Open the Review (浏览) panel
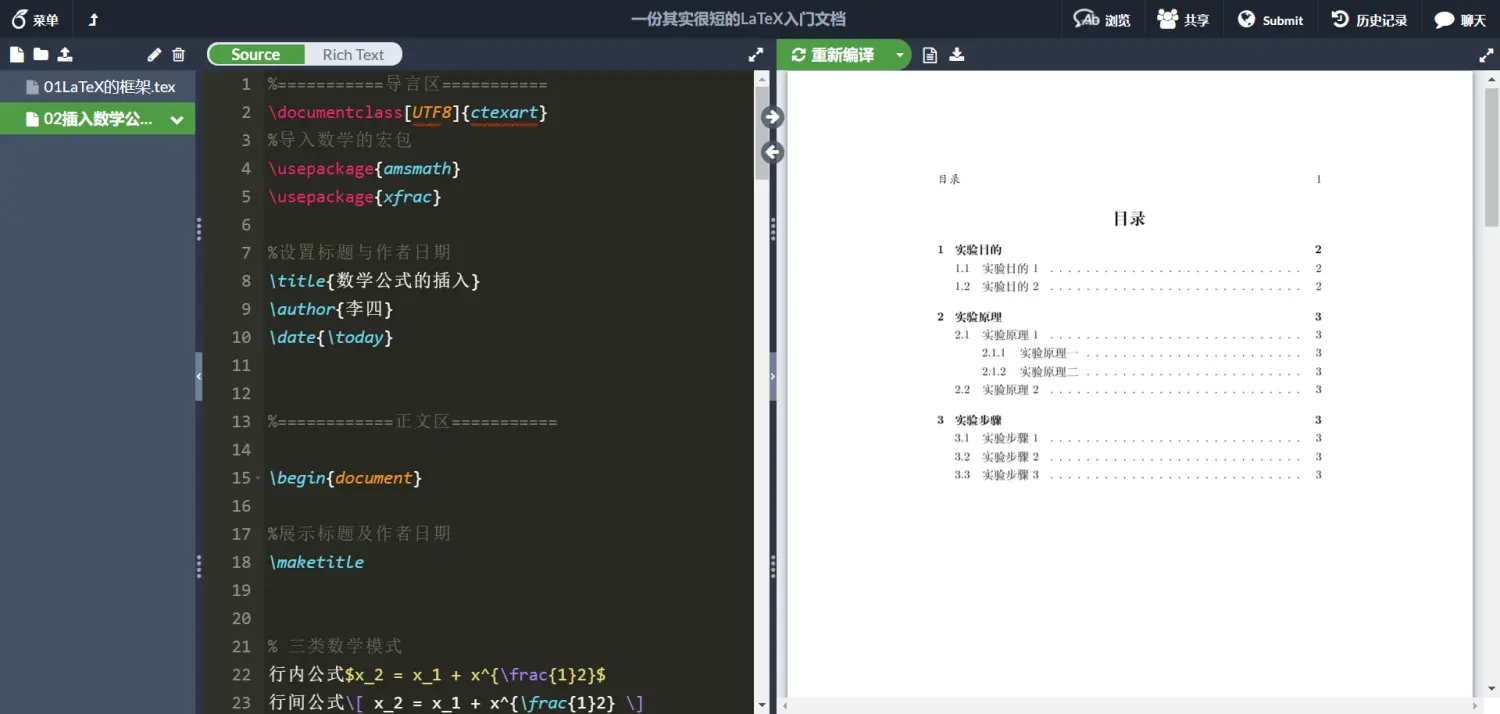Image resolution: width=1500 pixels, height=714 pixels. 1102,20
